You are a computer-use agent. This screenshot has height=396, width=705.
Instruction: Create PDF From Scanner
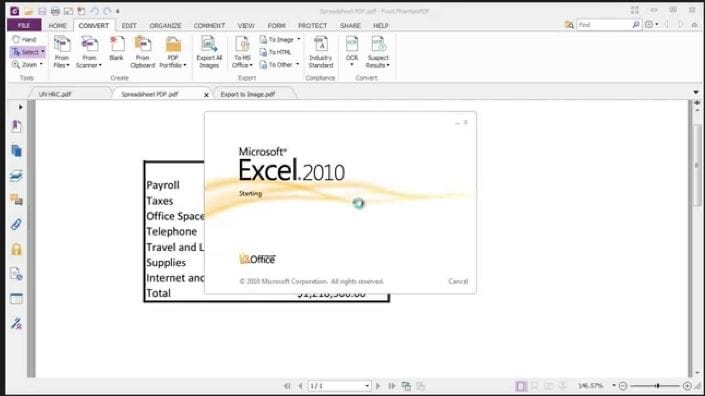[89, 52]
